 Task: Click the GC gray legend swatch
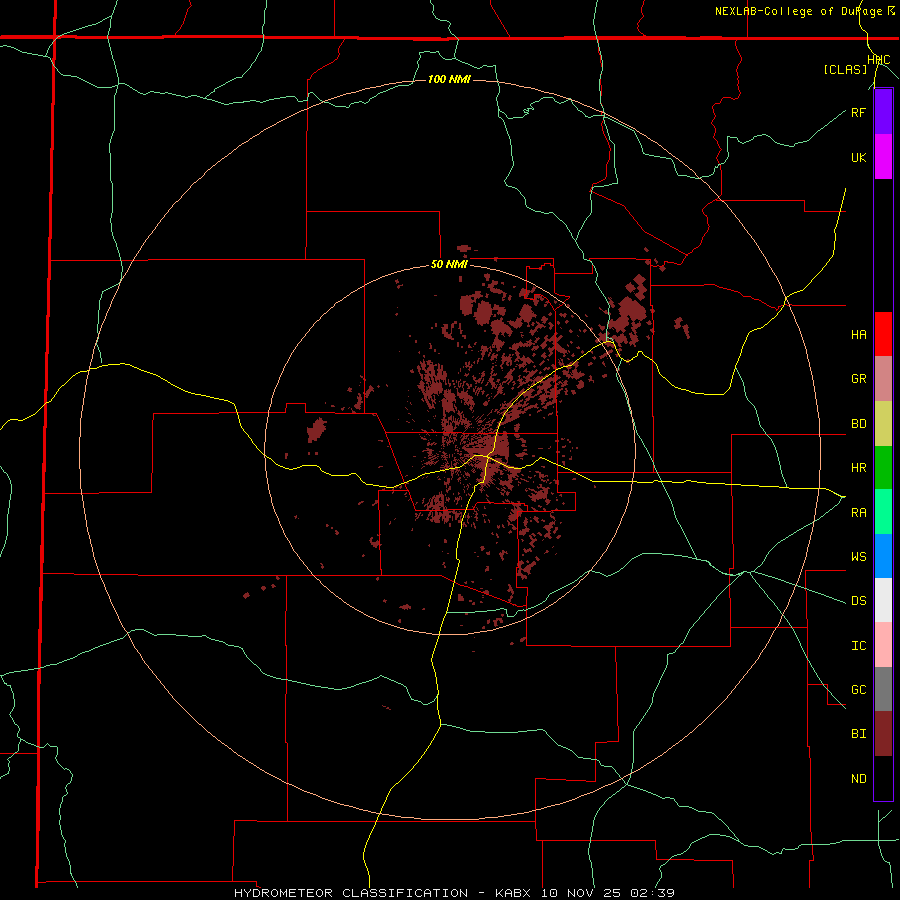(883, 689)
